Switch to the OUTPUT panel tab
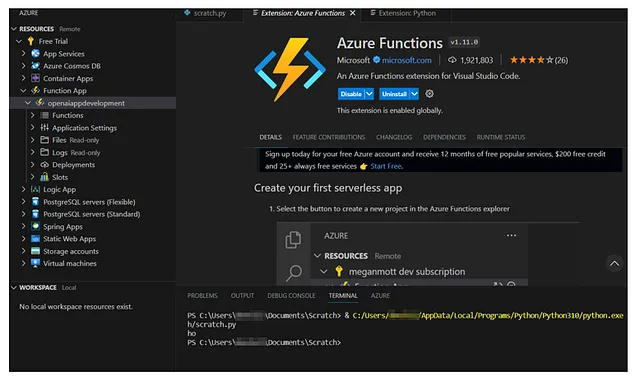 pyautogui.click(x=242, y=295)
